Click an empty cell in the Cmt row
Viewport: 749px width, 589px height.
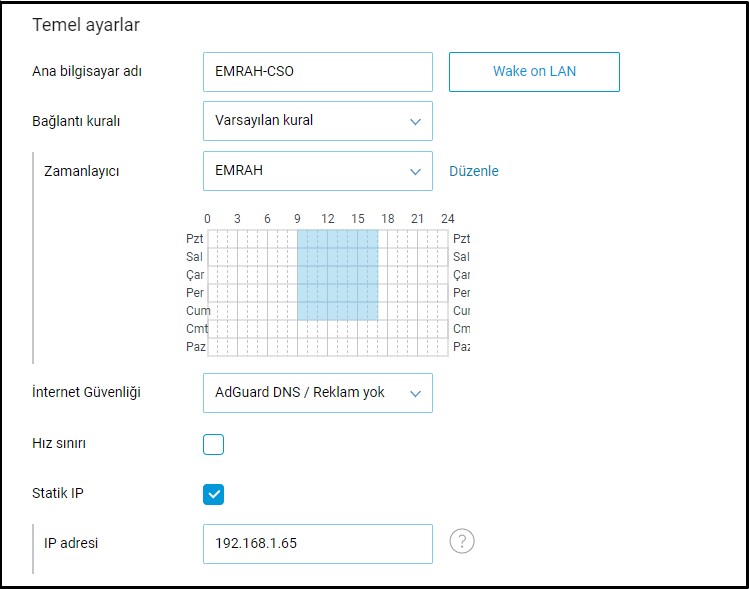point(337,329)
